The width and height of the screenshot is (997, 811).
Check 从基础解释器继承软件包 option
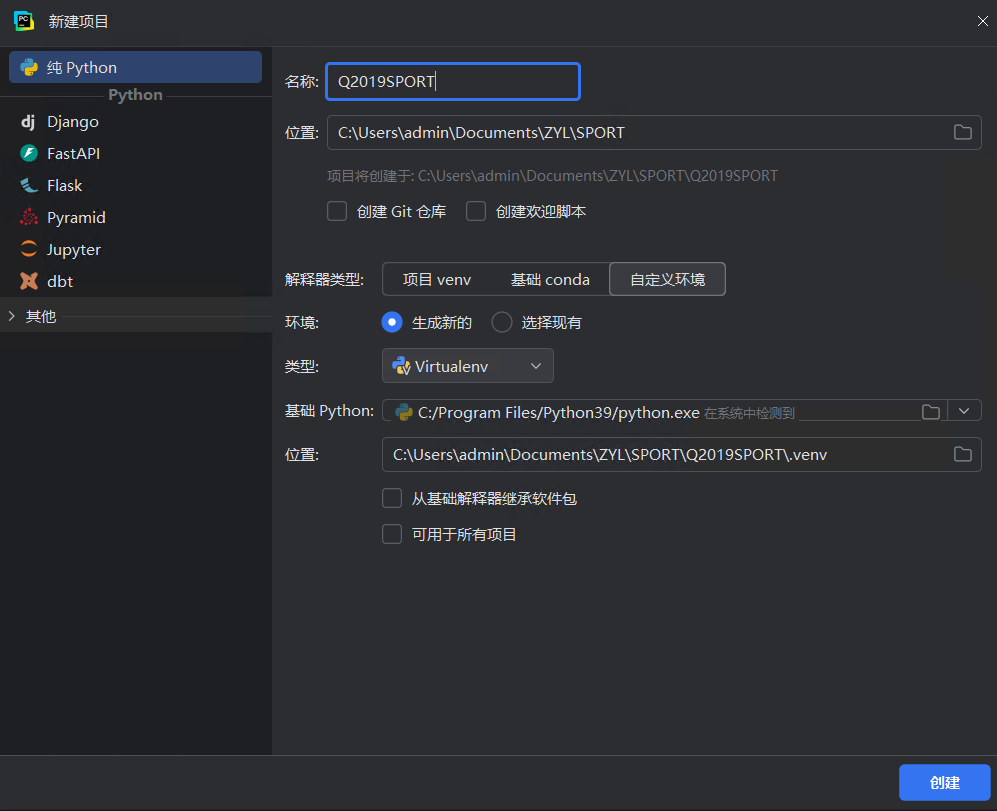[392, 498]
